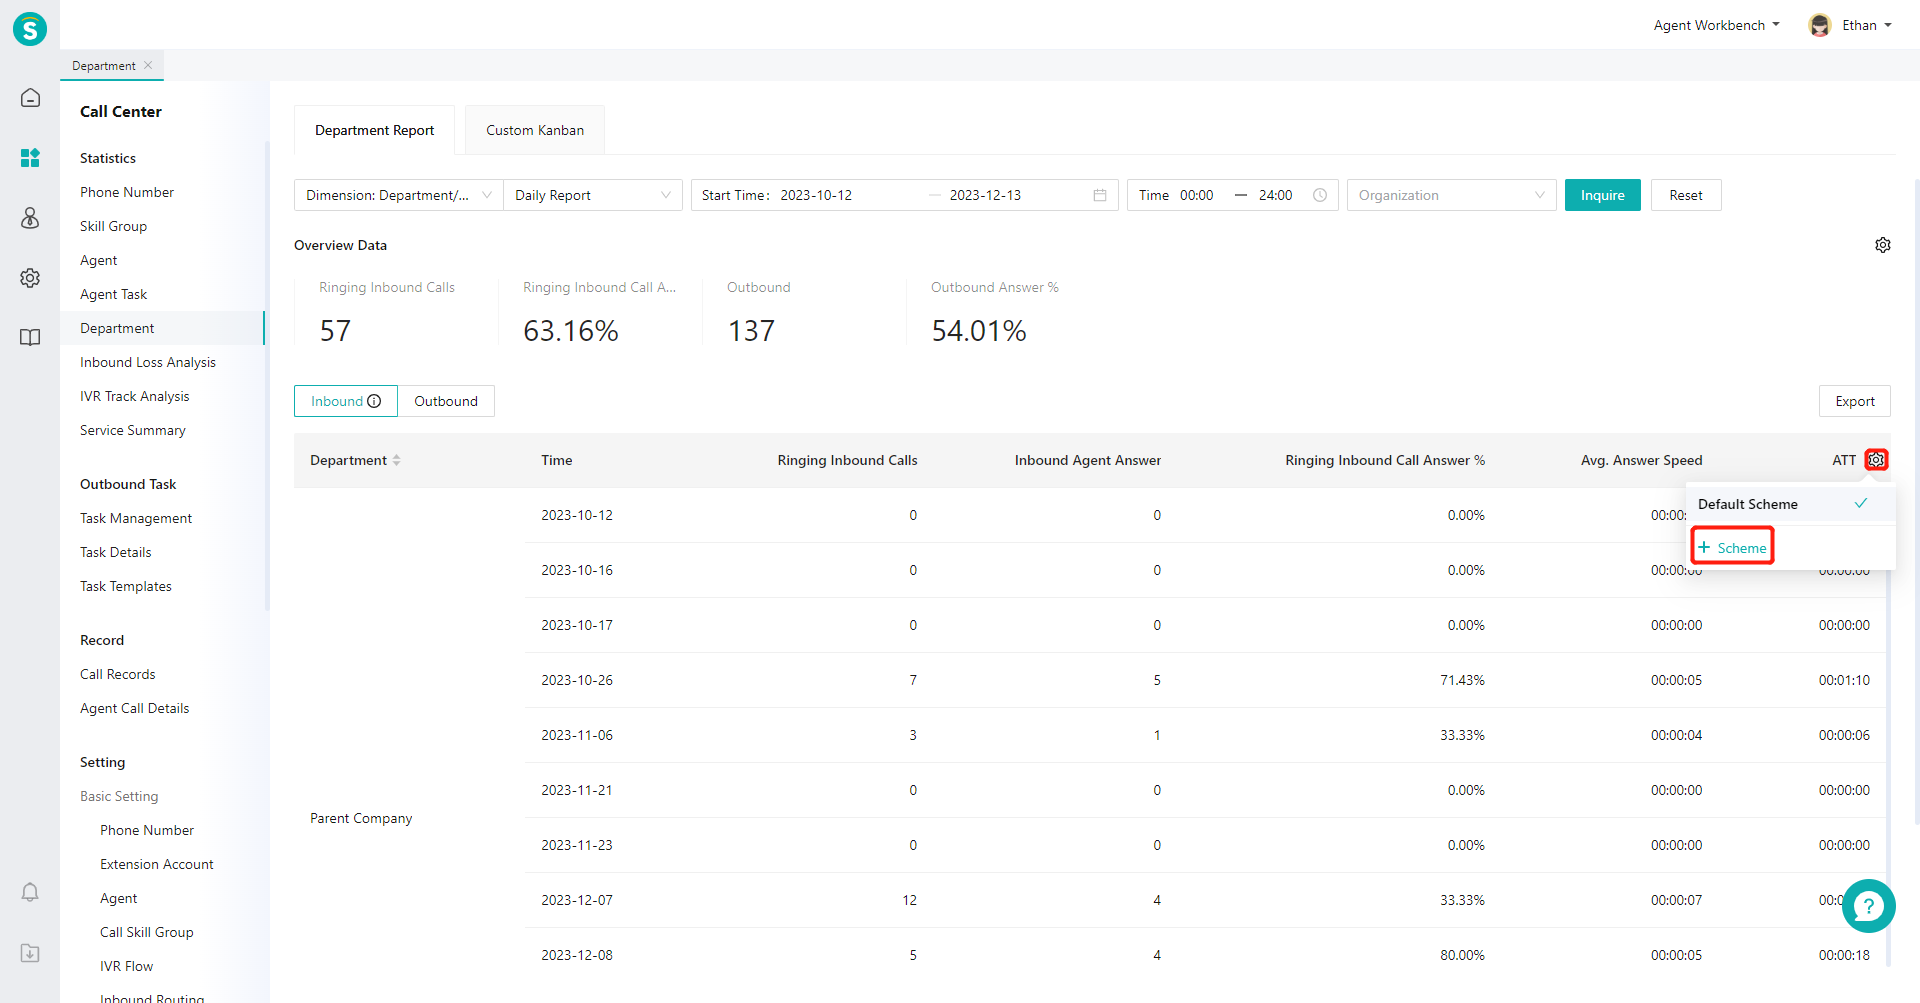Click Inbound Agent Answer value 1 for 2023-11-06
1920x1003 pixels.
tap(1157, 735)
